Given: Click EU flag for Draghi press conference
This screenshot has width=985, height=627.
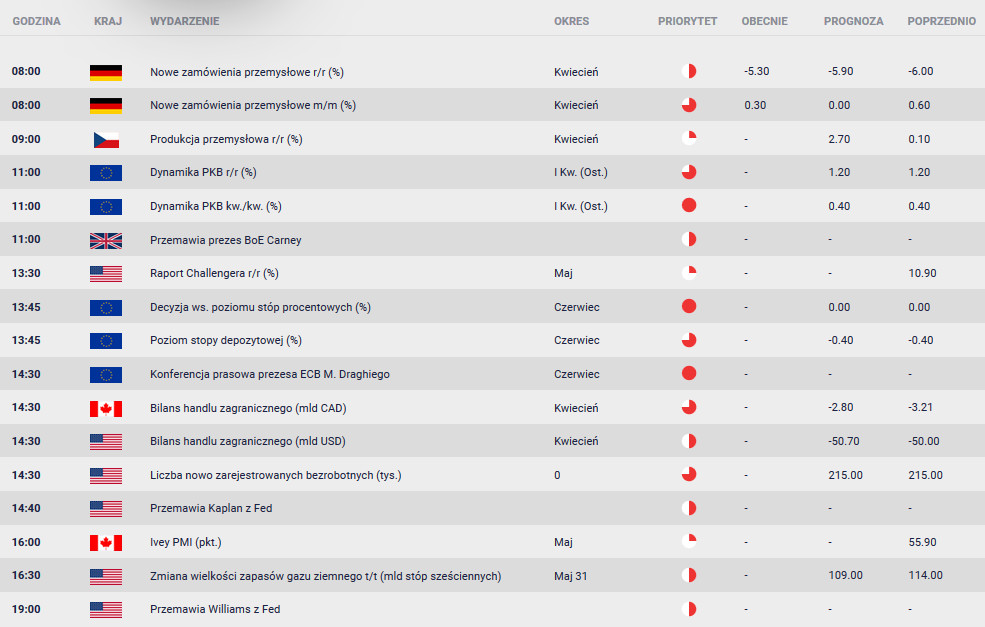Looking at the screenshot, I should [x=106, y=374].
